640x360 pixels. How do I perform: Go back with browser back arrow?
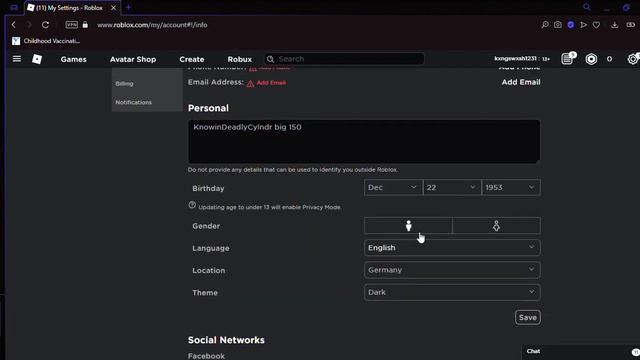click(x=13, y=25)
